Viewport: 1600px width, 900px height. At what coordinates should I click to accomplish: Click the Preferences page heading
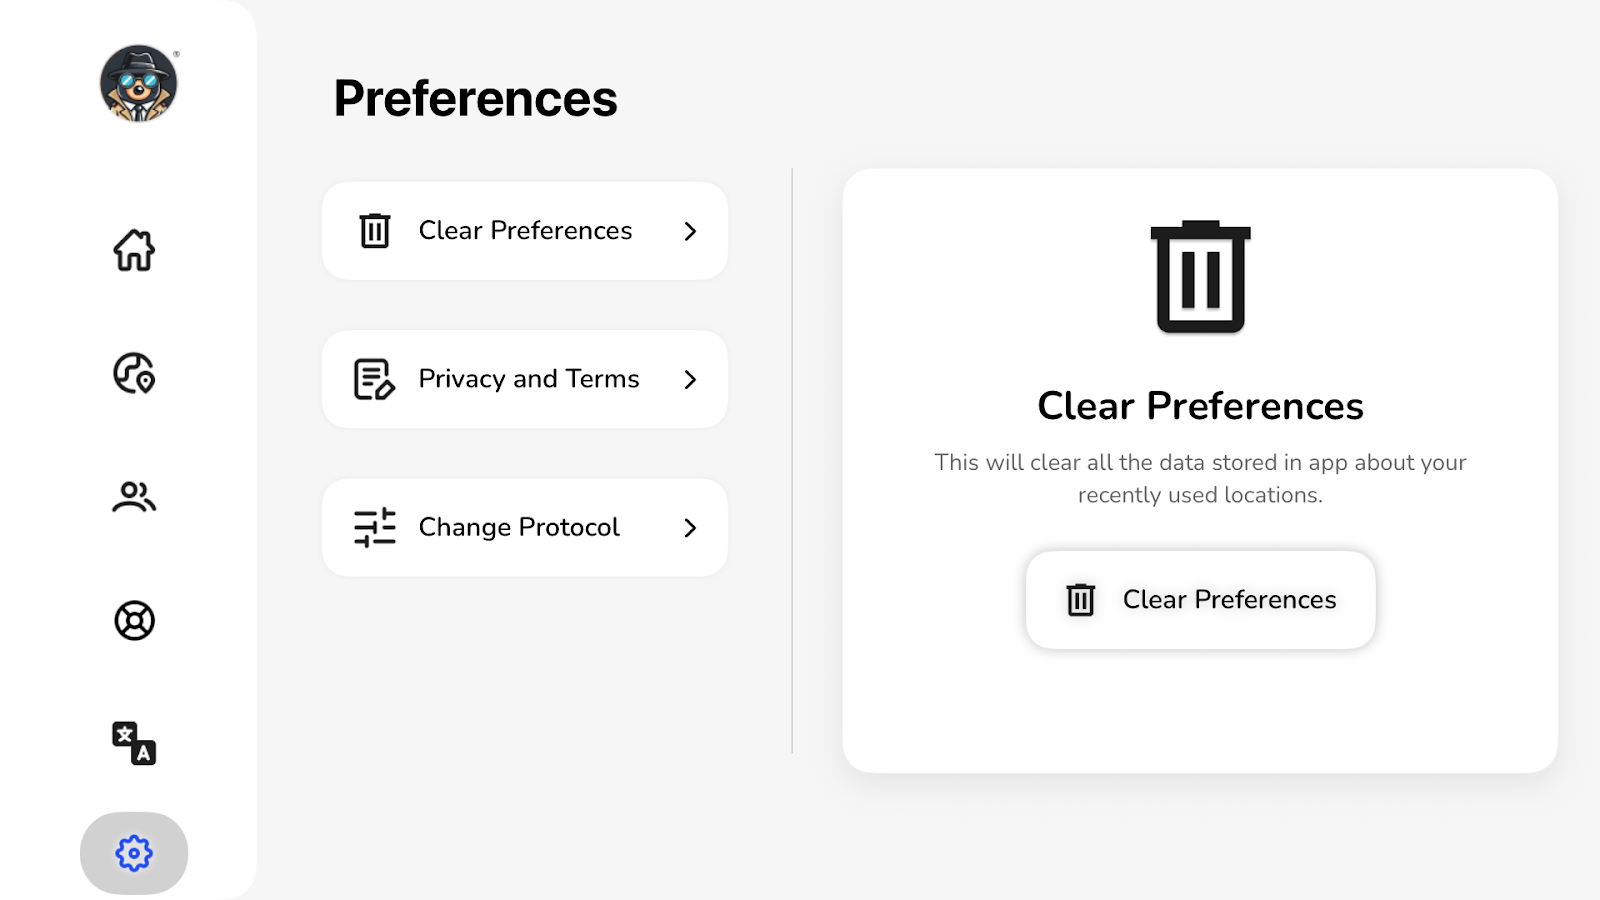475,98
